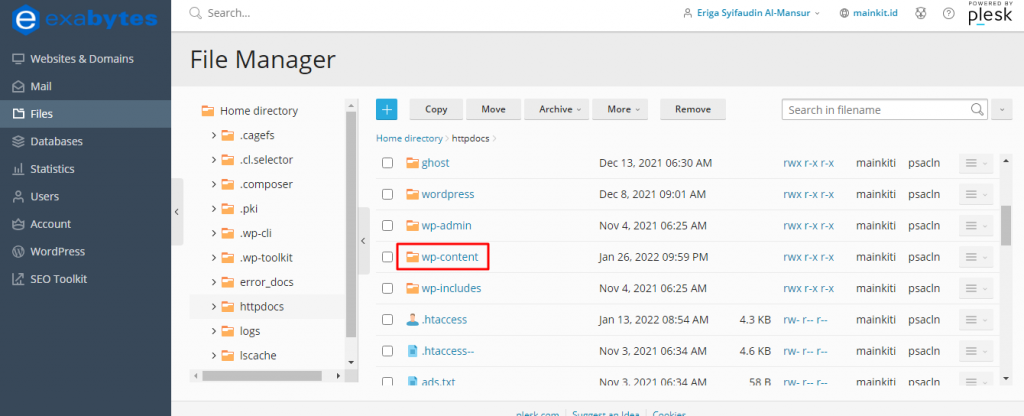Collapse the directory tree panel arrow
This screenshot has height=416, width=1024.
pyautogui.click(x=364, y=241)
